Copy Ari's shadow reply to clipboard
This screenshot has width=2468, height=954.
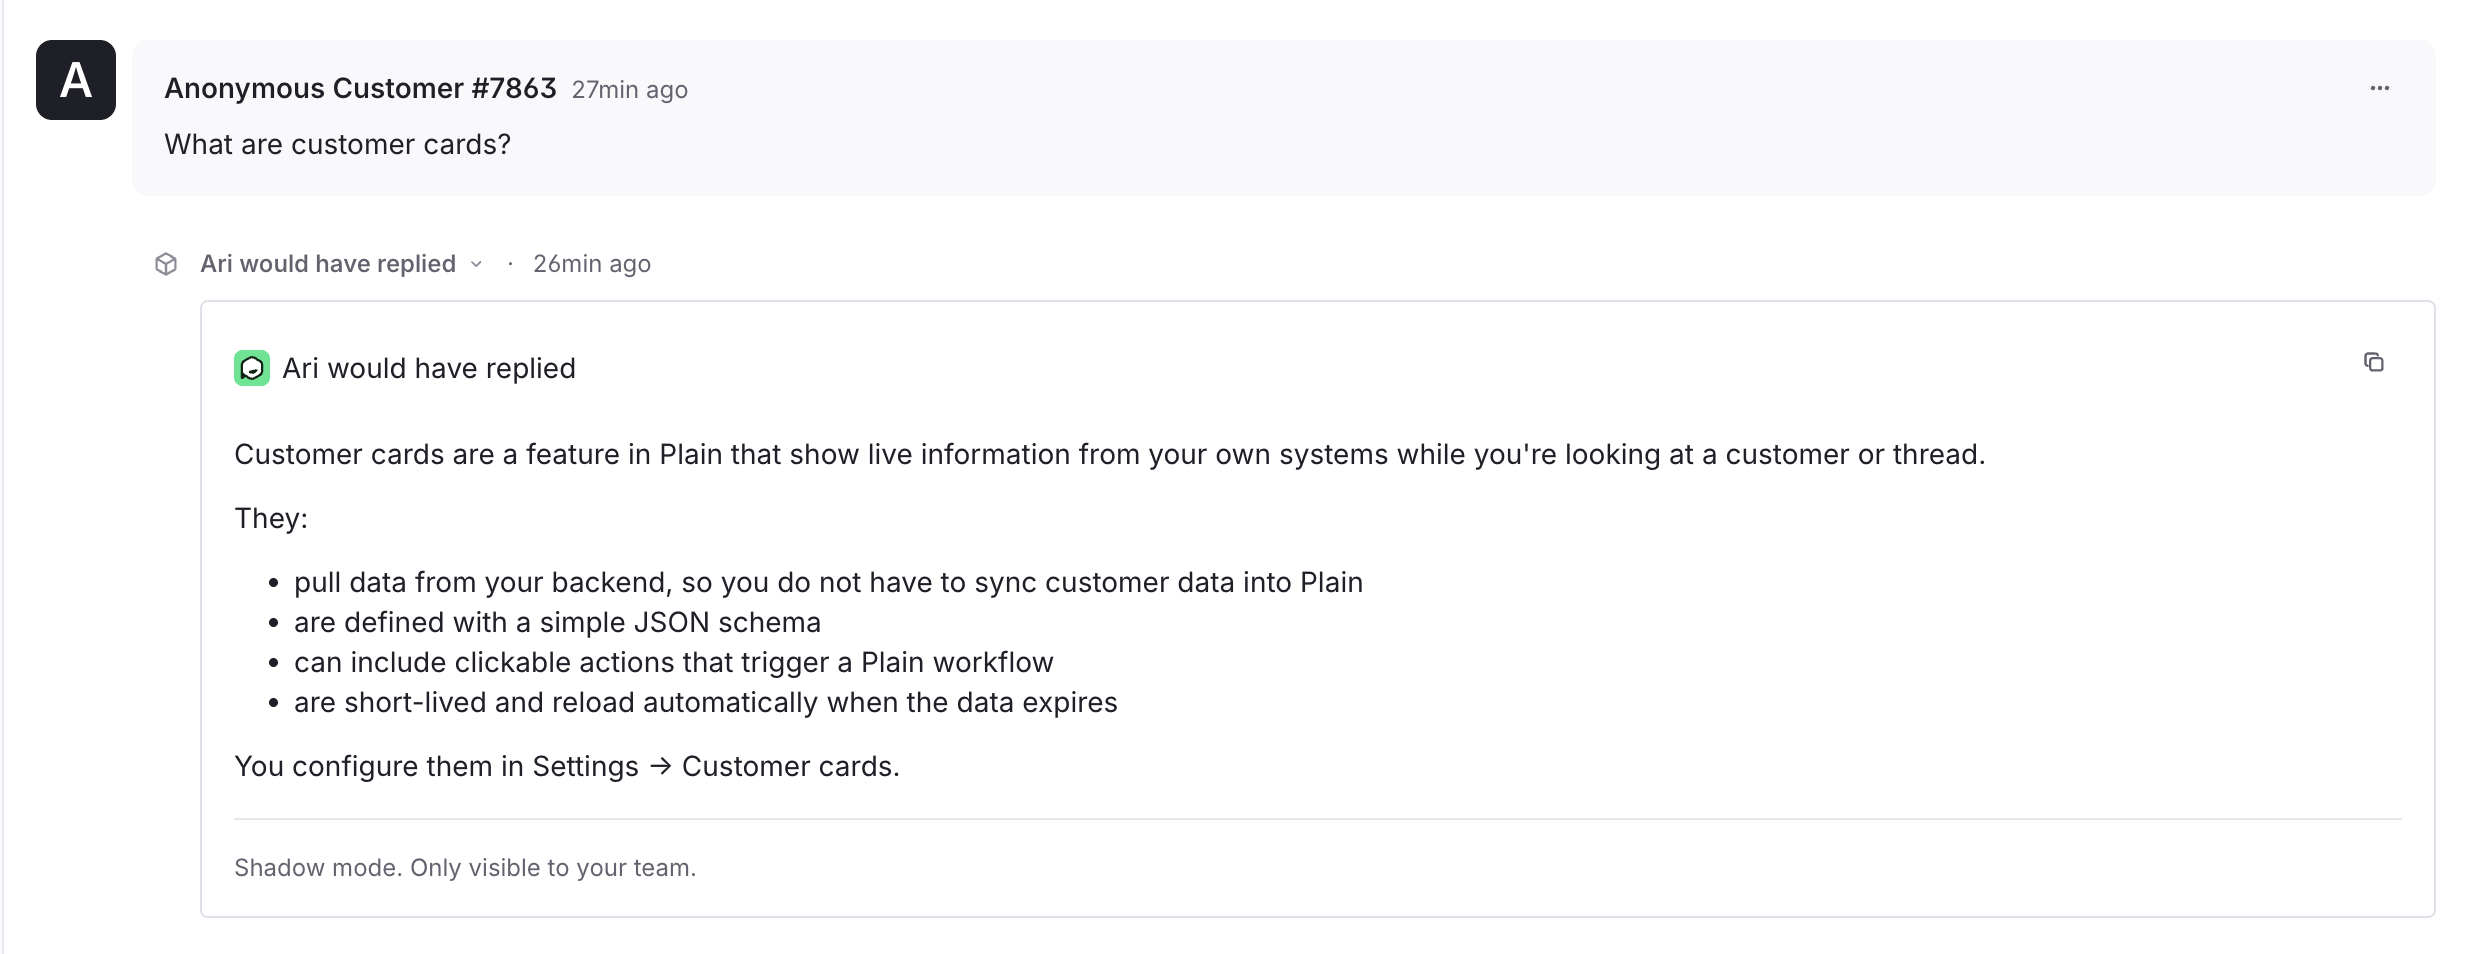click(x=2373, y=362)
